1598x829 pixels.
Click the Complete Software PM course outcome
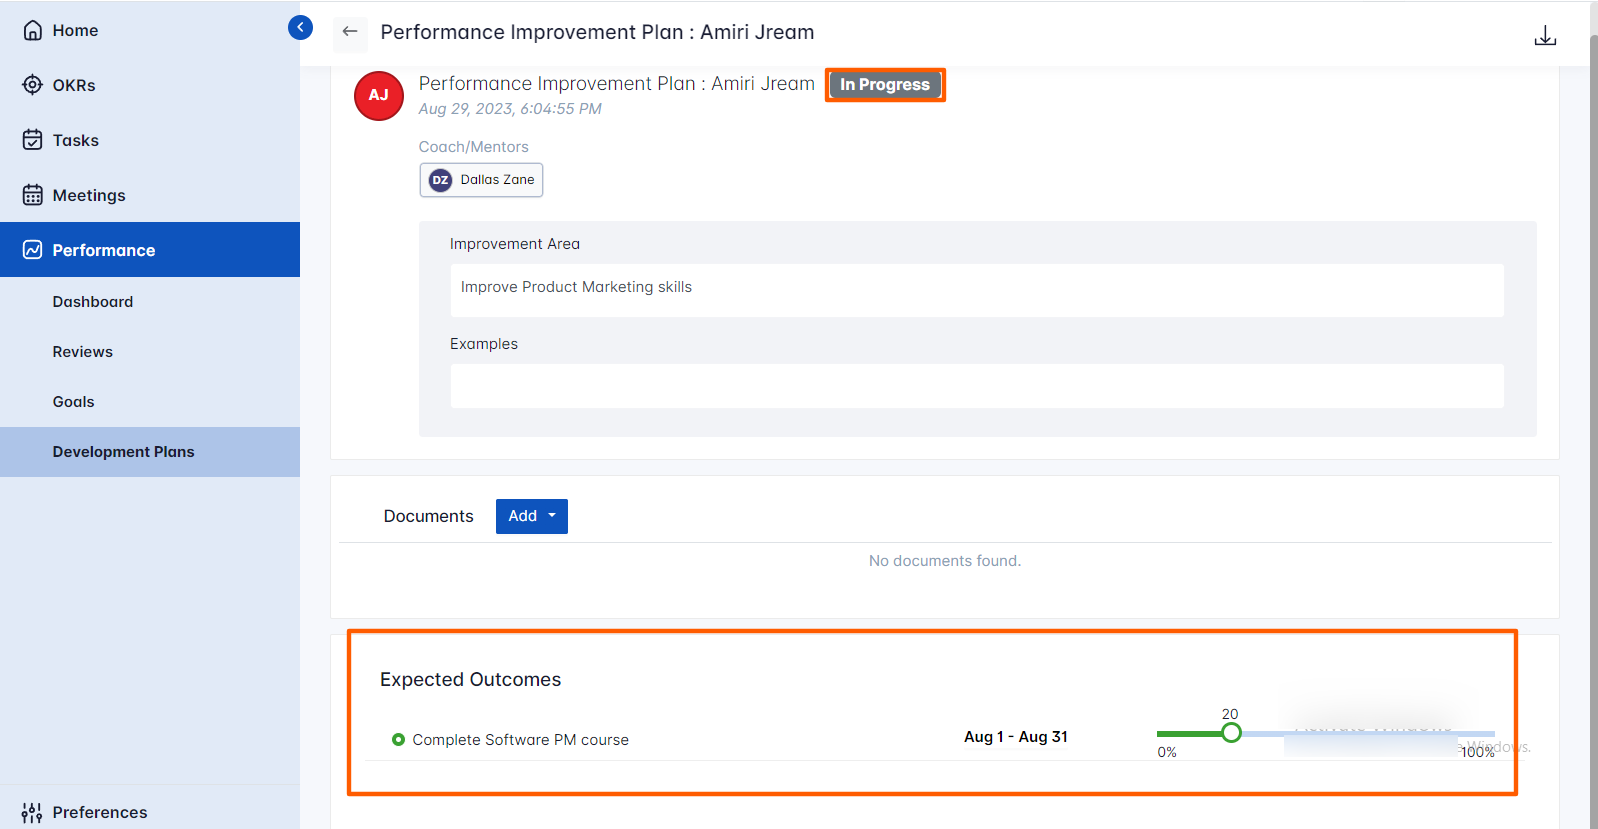(520, 740)
